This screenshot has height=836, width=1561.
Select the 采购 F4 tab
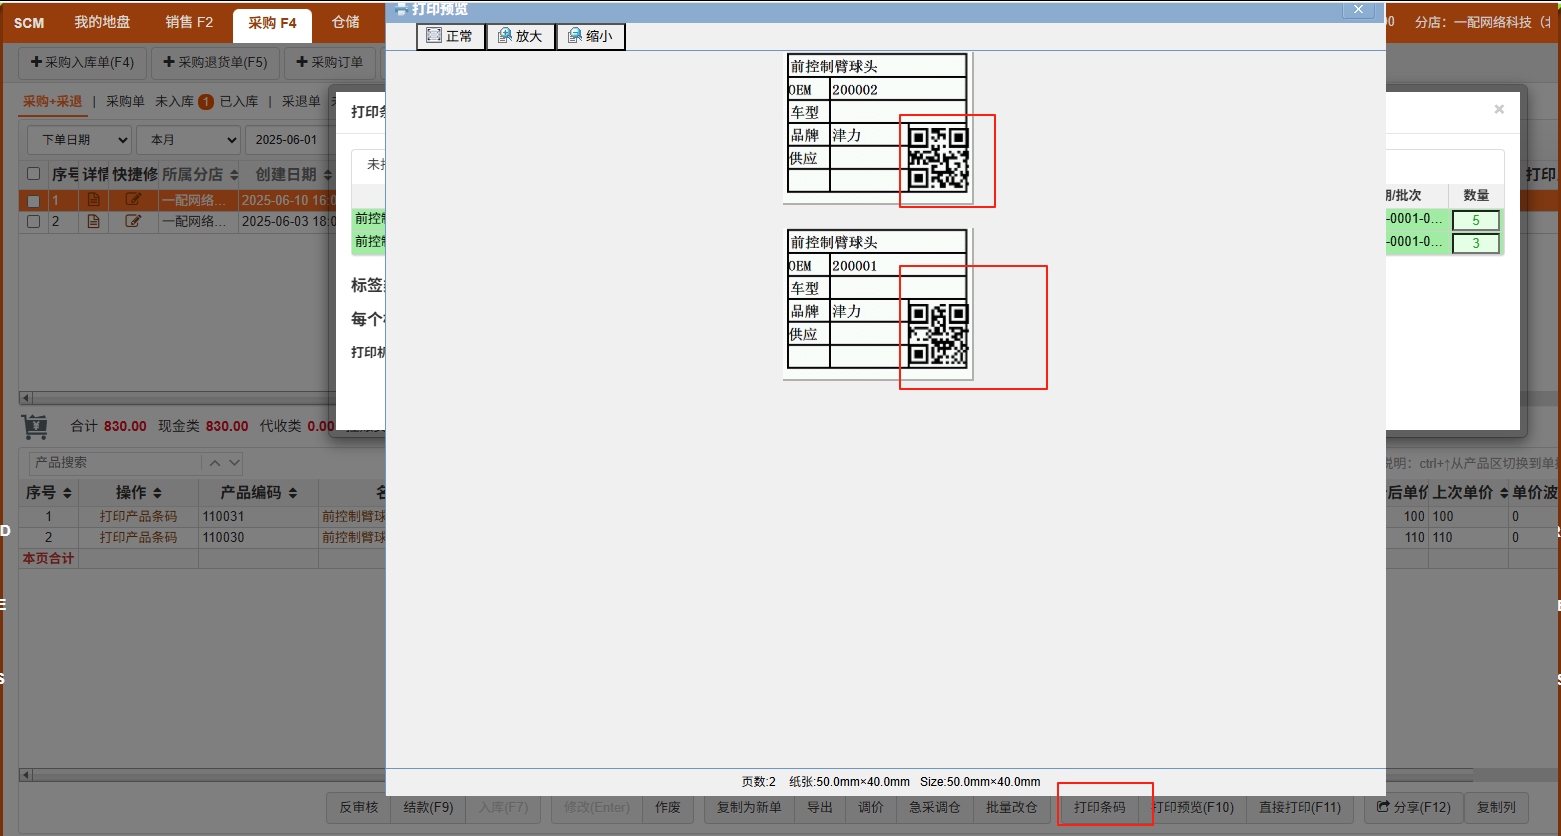(272, 23)
